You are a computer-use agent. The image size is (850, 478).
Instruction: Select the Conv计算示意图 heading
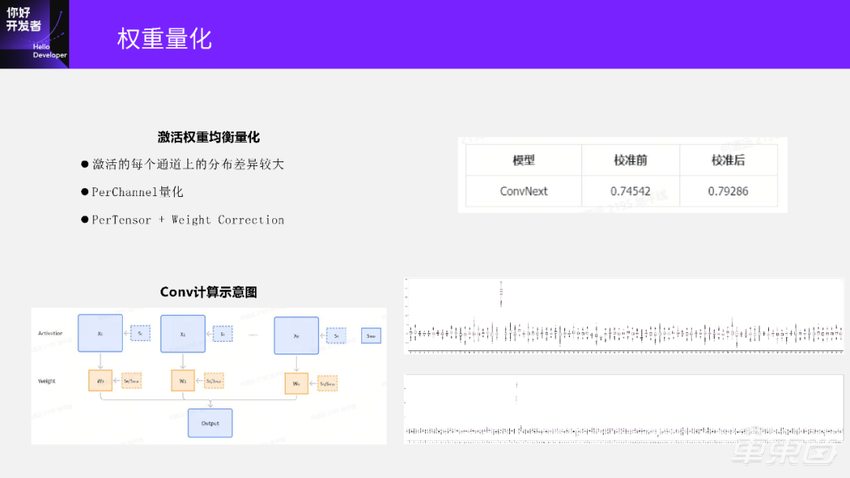point(209,292)
